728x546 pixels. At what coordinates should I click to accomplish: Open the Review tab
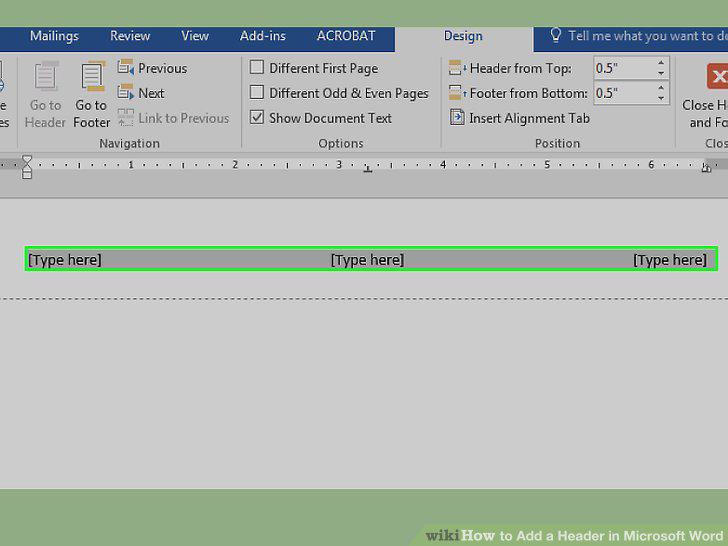coord(130,36)
